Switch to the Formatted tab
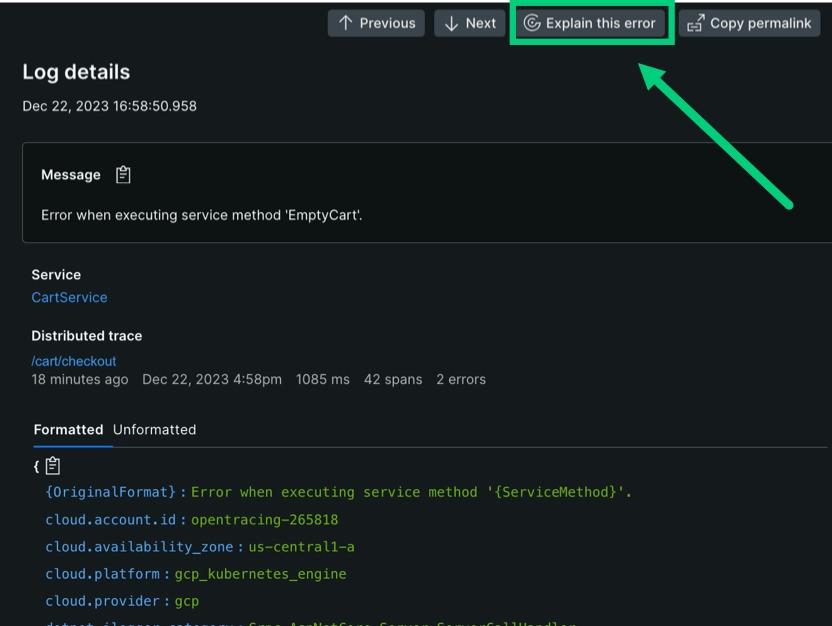 68,430
